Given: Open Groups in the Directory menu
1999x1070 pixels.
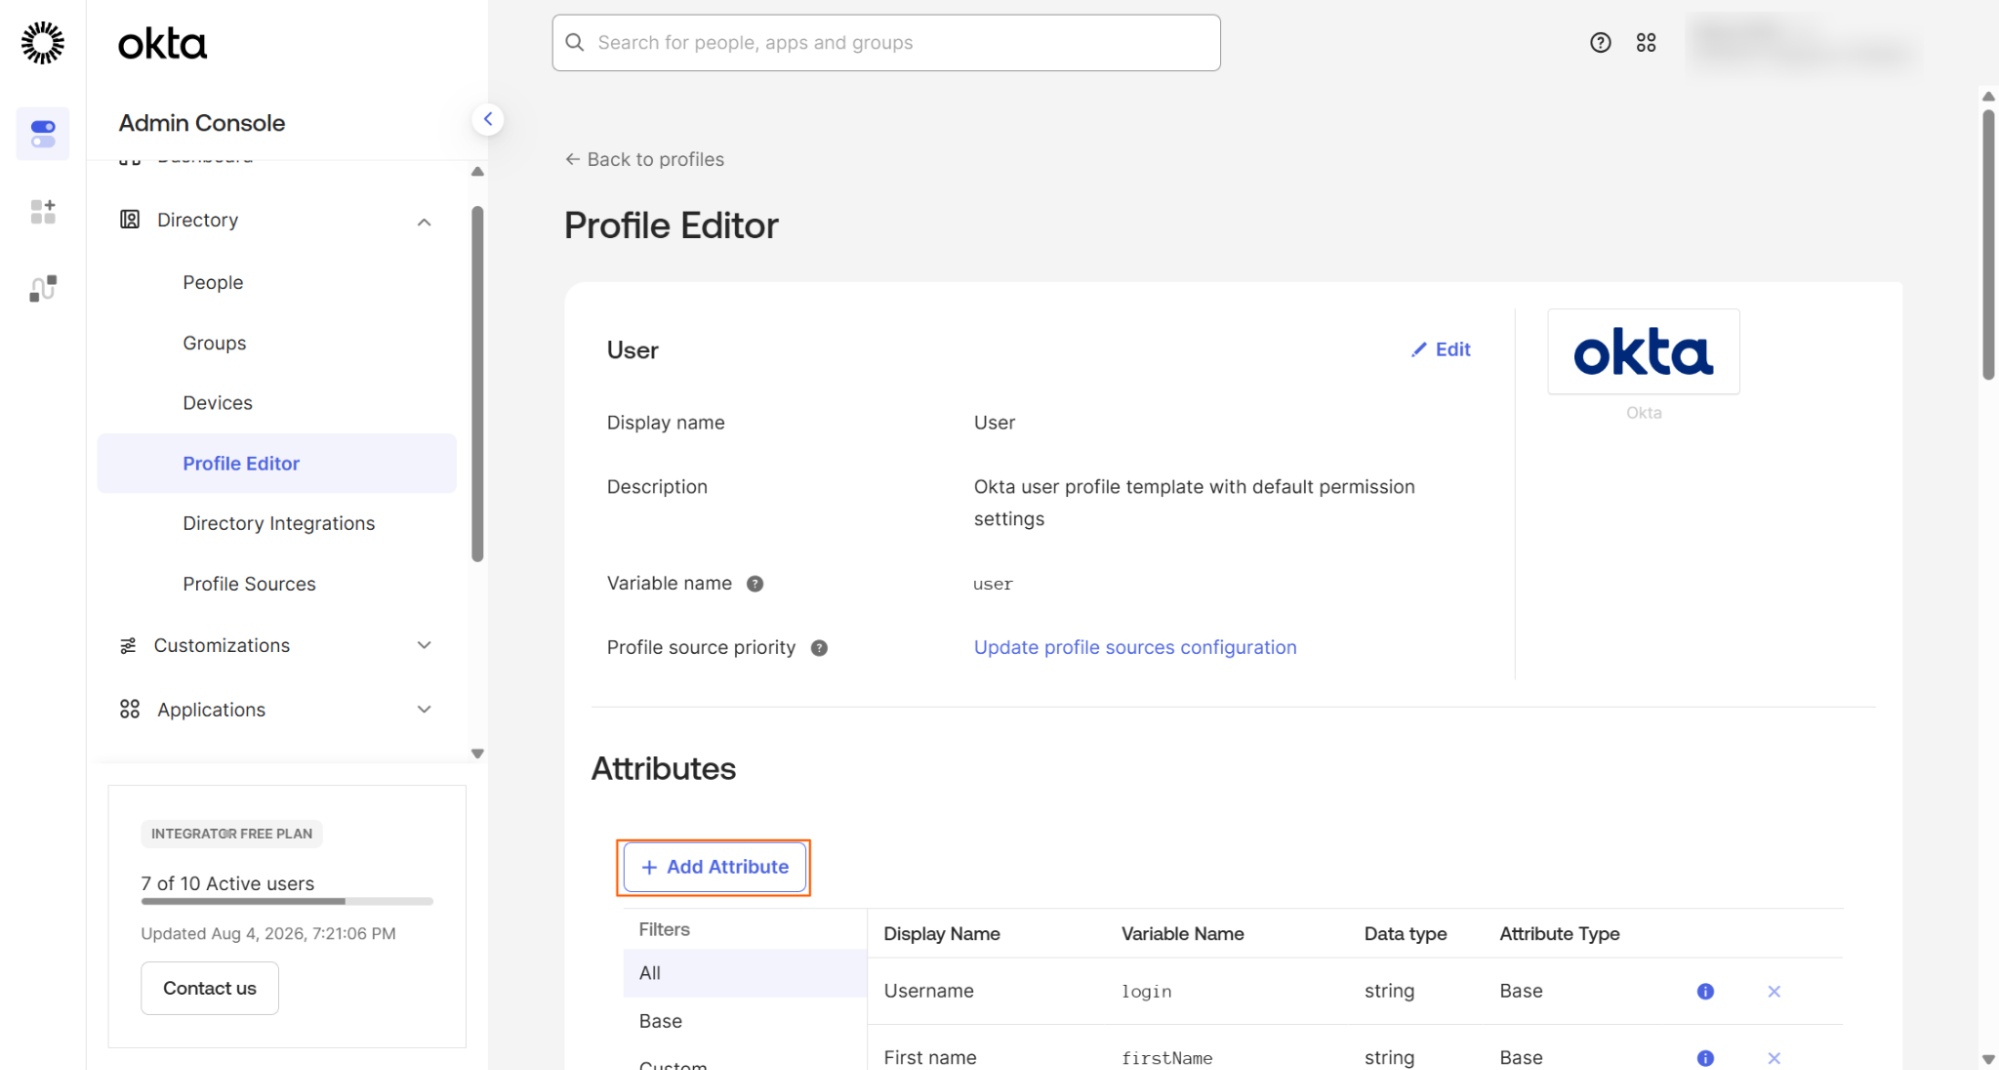Looking at the screenshot, I should tap(214, 343).
